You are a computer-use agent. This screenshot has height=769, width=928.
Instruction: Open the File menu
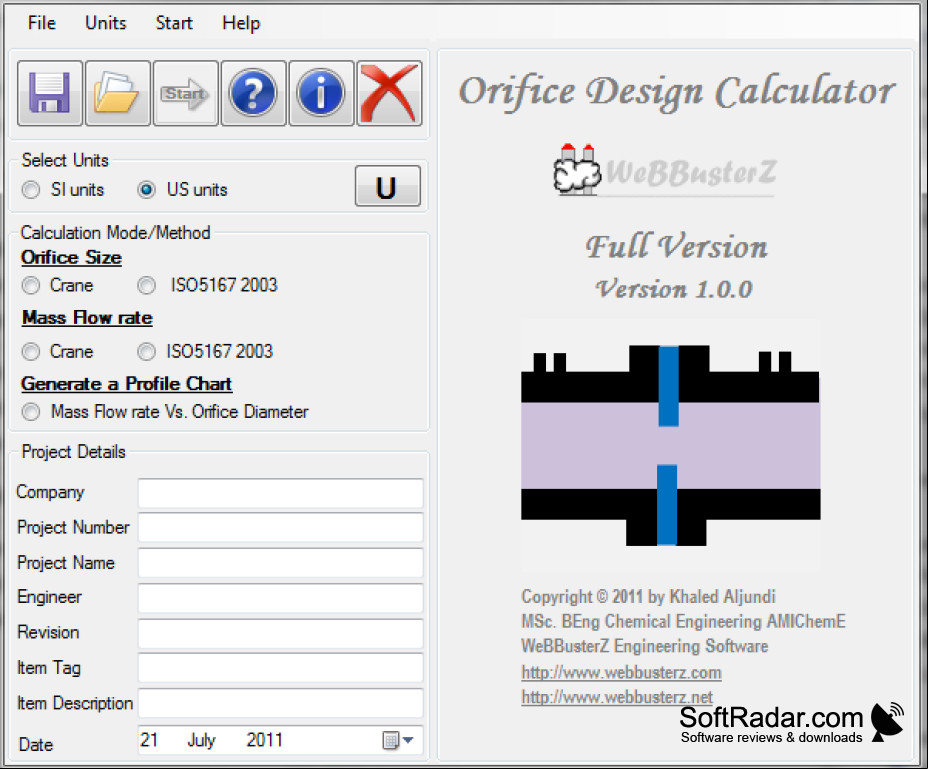42,23
